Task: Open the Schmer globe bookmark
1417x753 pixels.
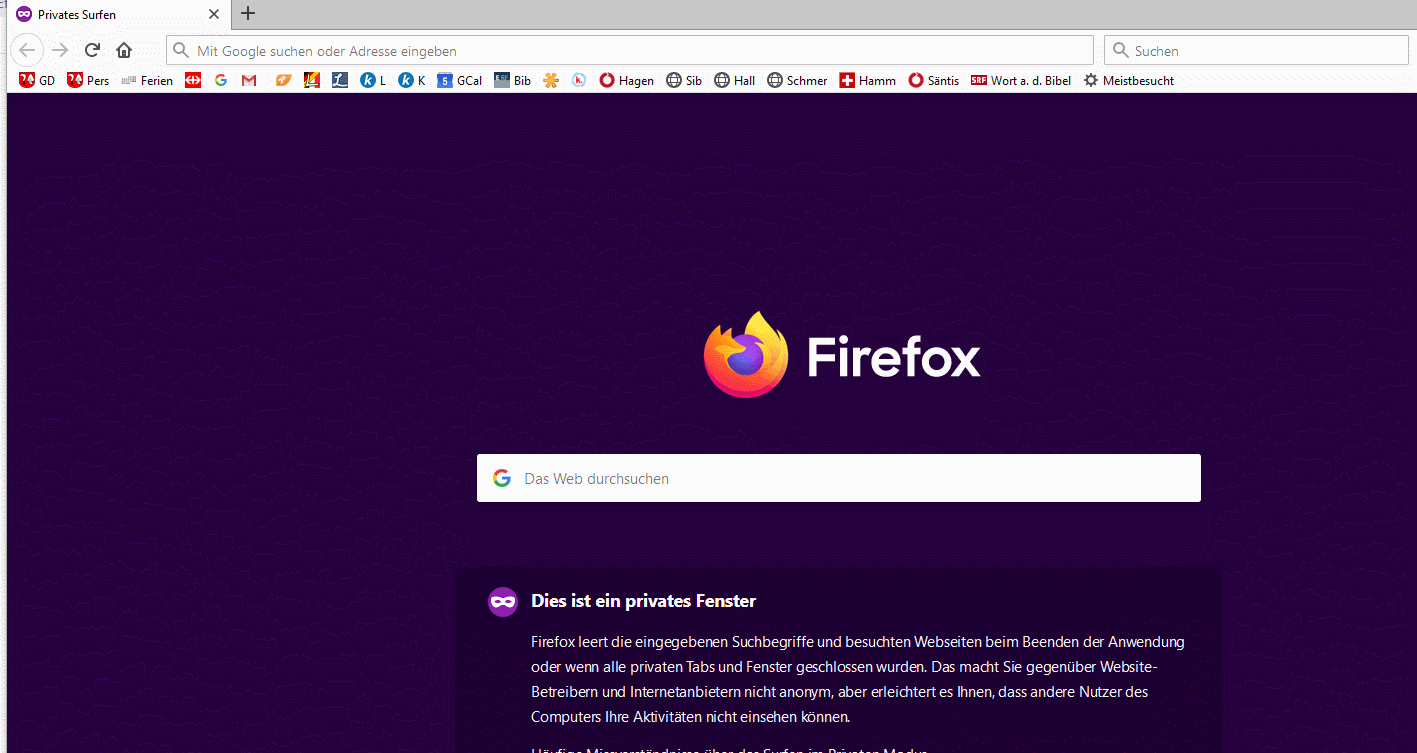Action: point(797,81)
